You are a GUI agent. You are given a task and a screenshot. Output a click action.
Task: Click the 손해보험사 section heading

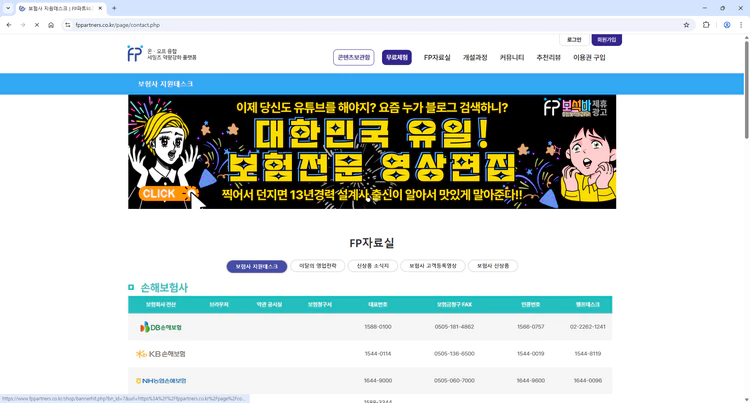point(164,287)
